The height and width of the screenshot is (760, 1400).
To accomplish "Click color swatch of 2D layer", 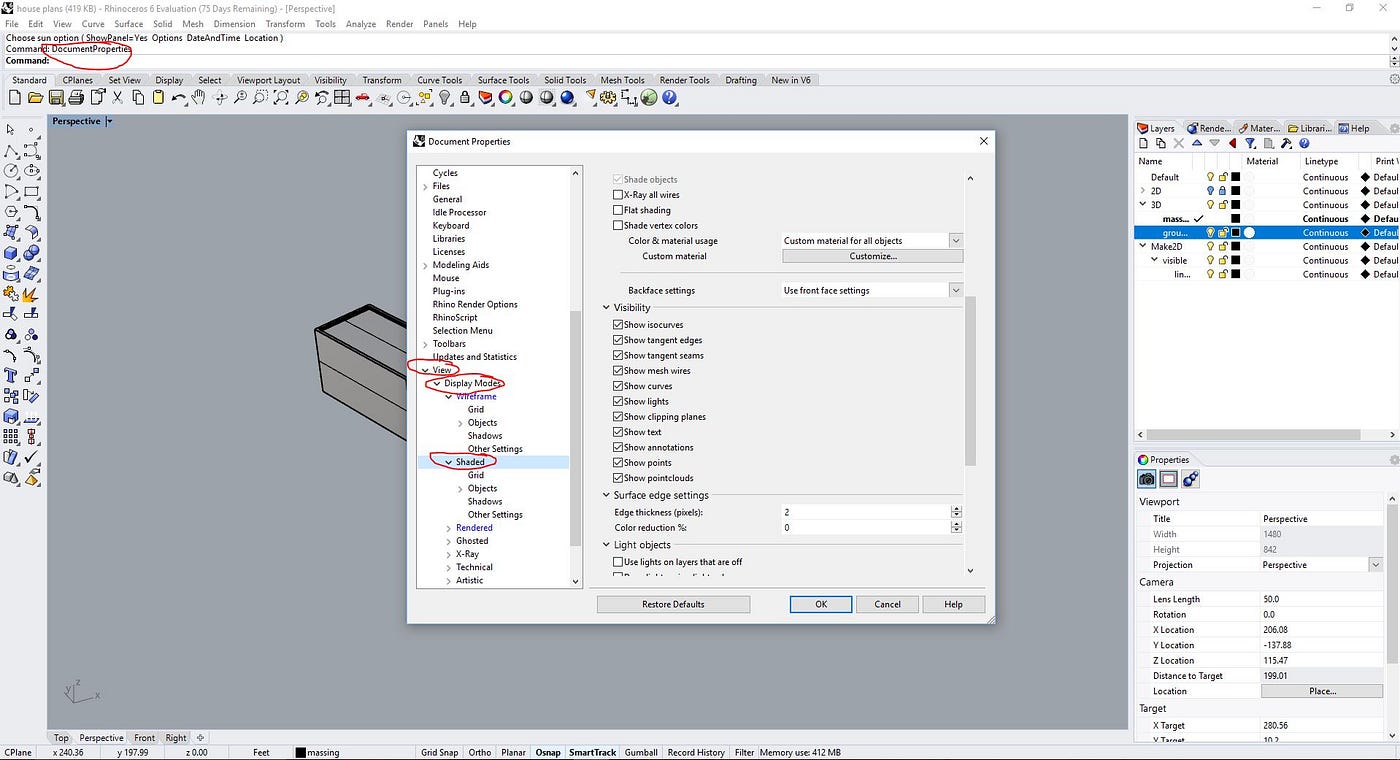I will pyautogui.click(x=1235, y=191).
